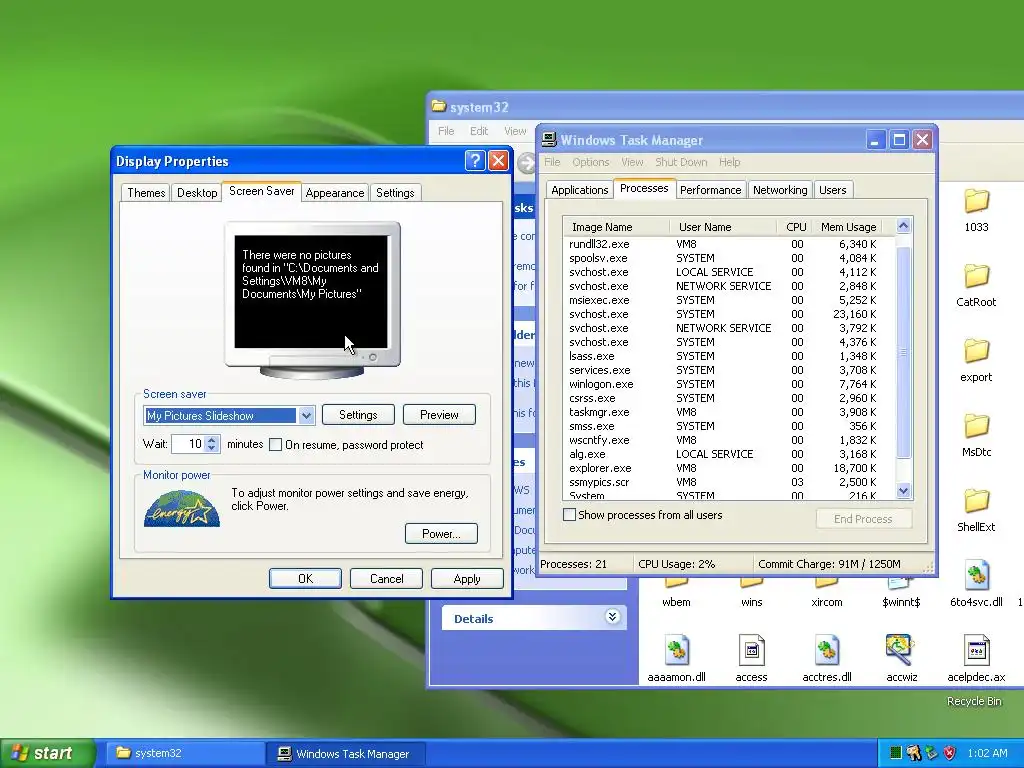Image resolution: width=1024 pixels, height=768 pixels.
Task: Open the export folder icon
Action: 976,351
